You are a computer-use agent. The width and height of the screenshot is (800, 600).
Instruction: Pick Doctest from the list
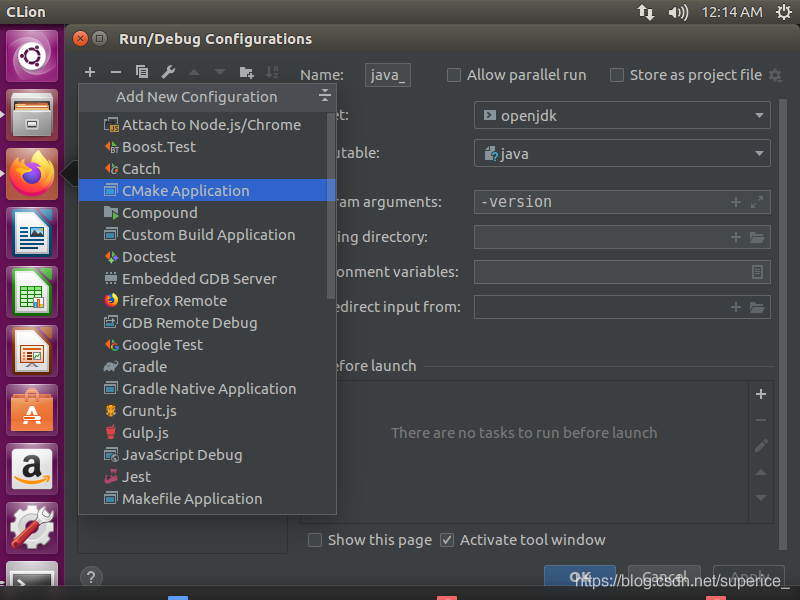(207, 257)
